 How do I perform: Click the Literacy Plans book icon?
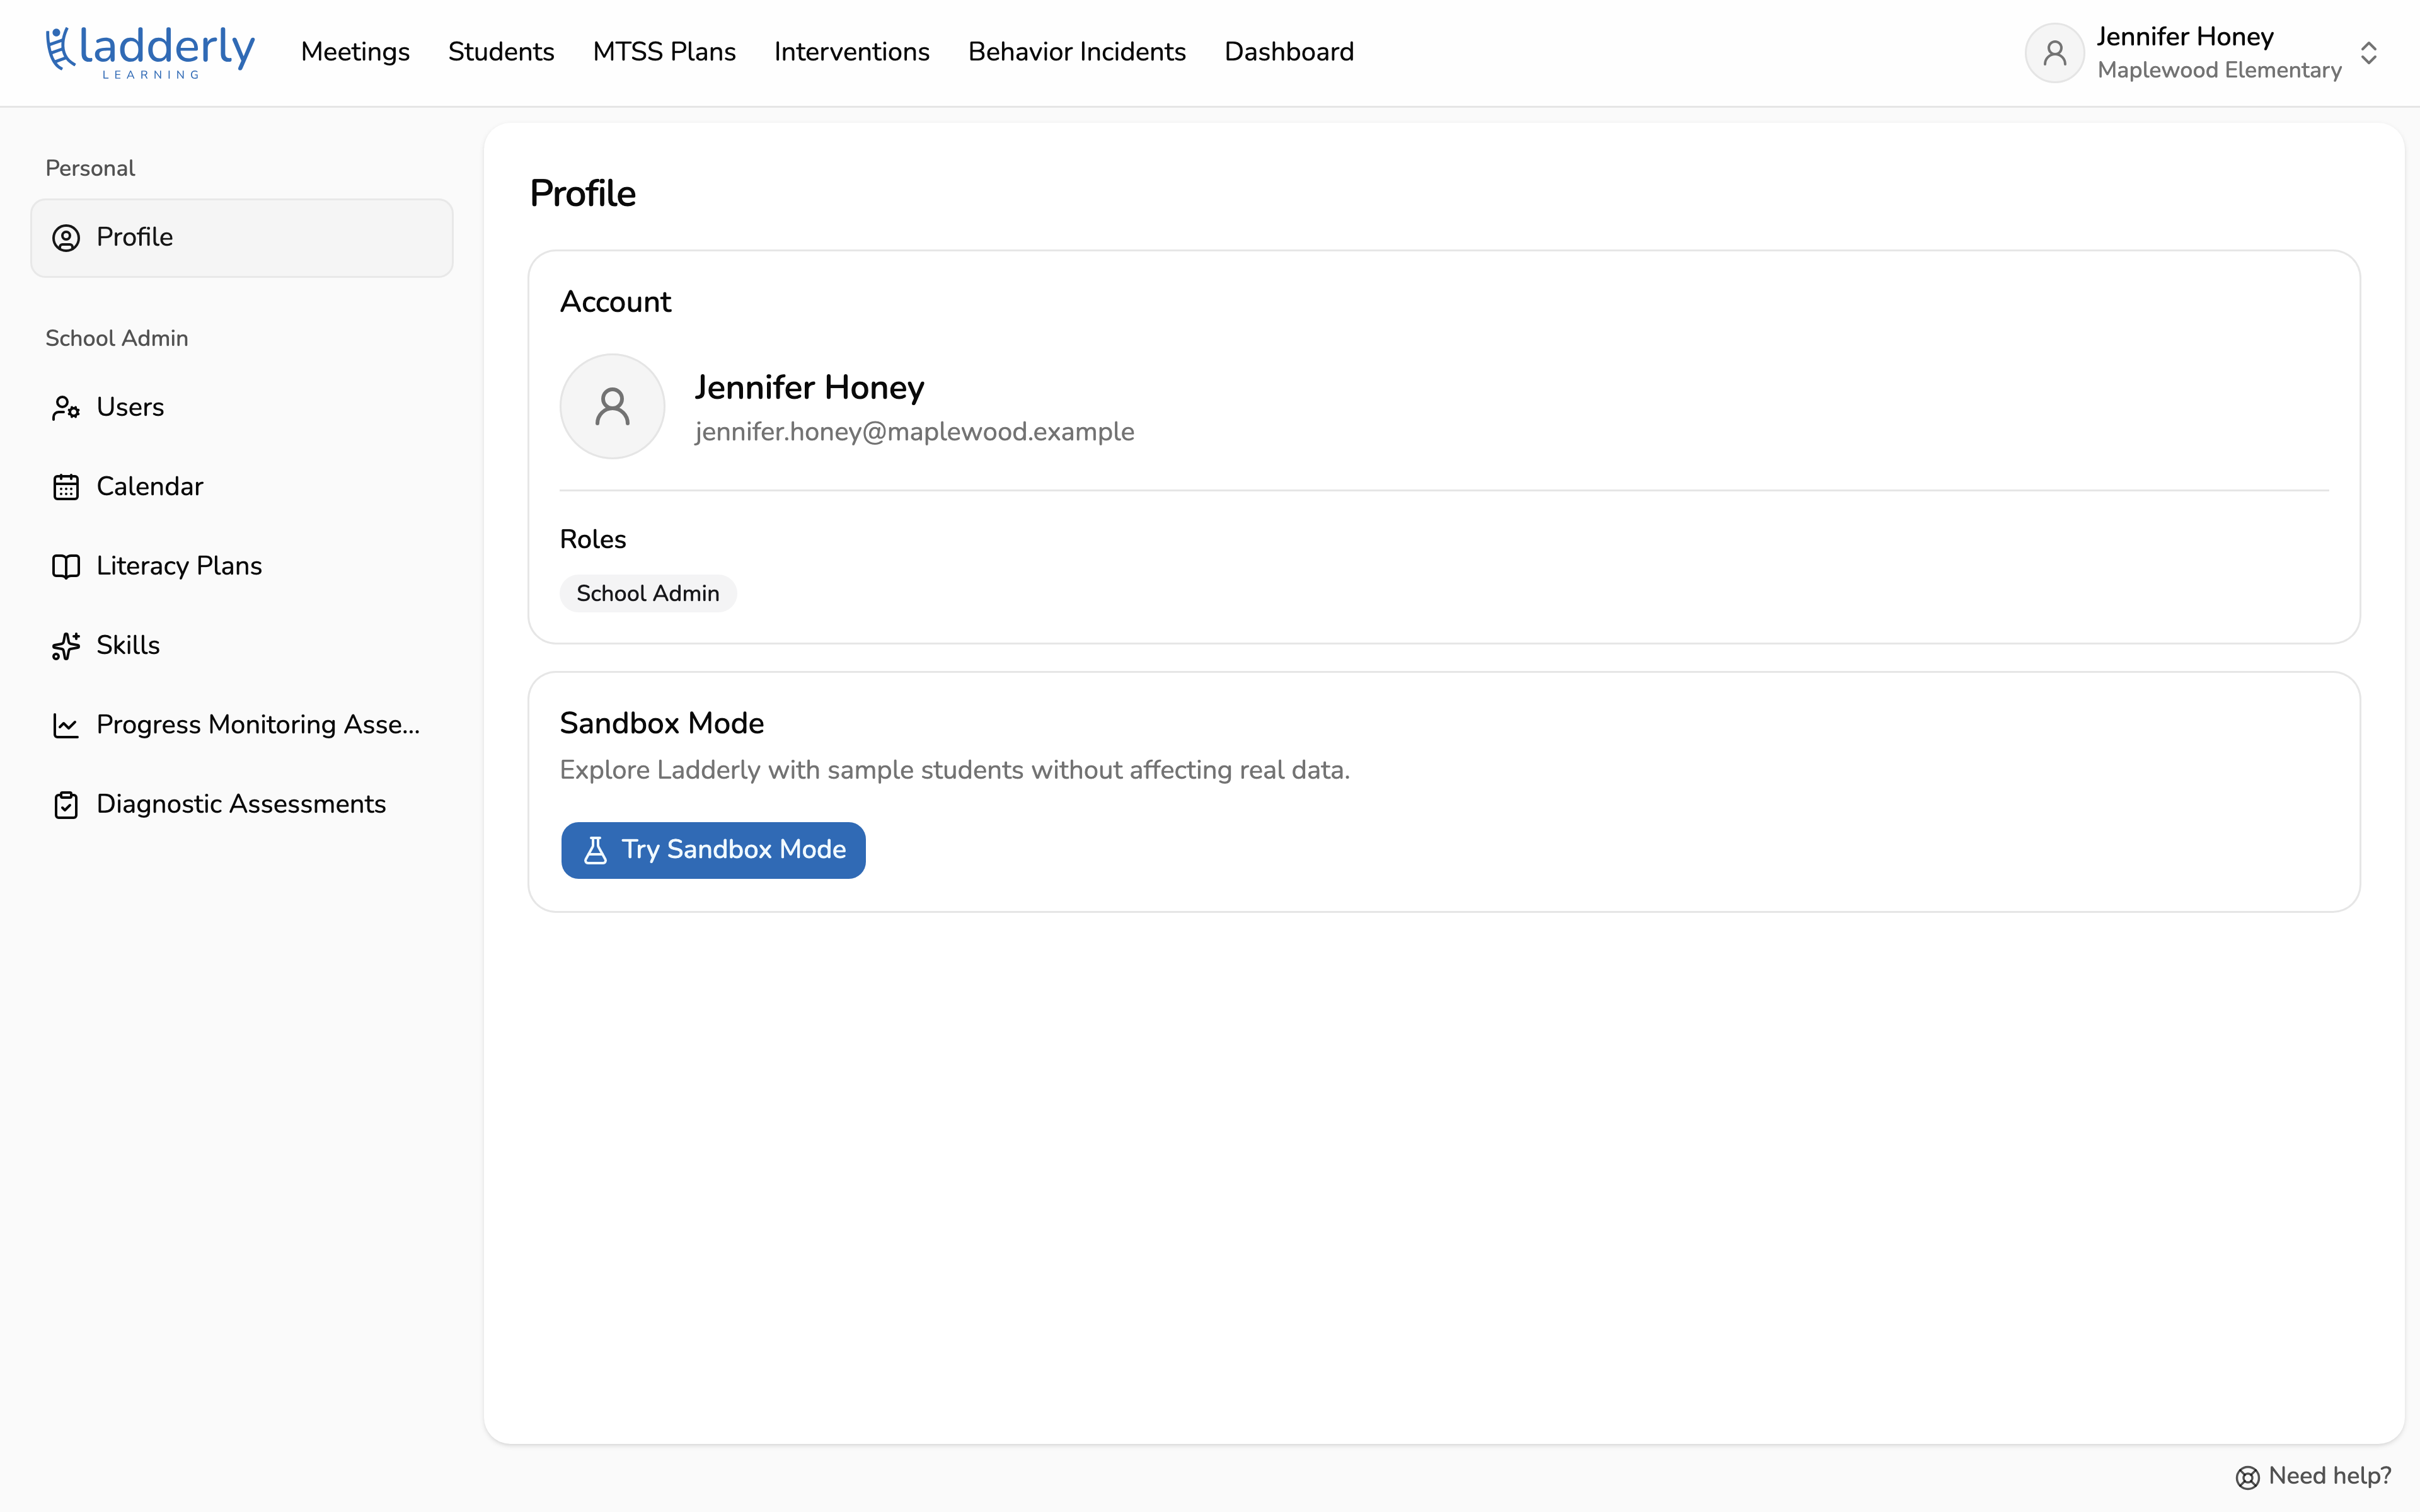66,566
